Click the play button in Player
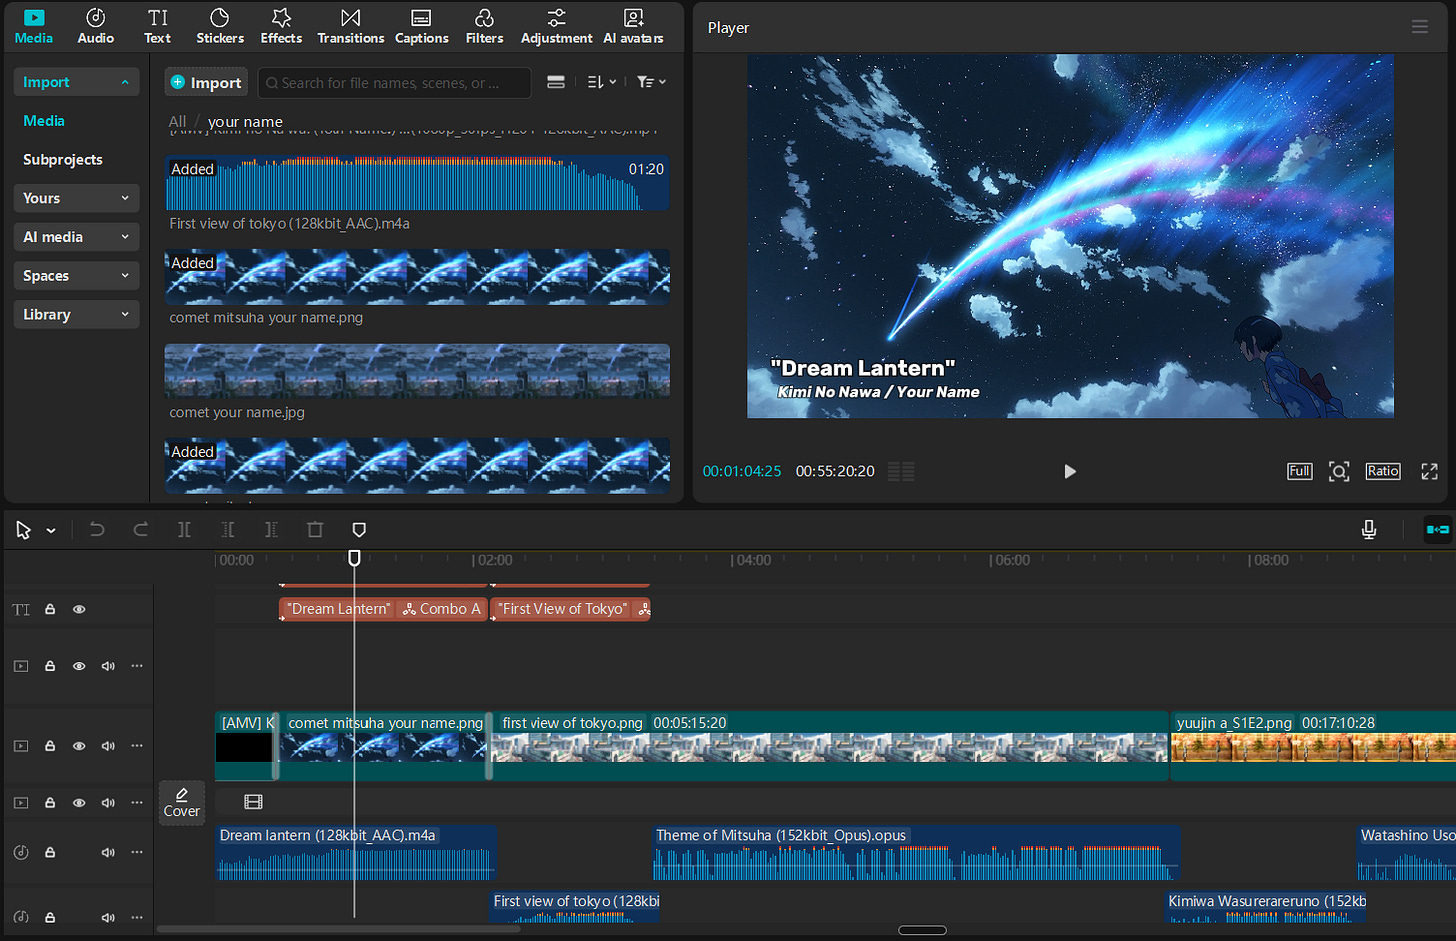1456x941 pixels. [1069, 472]
